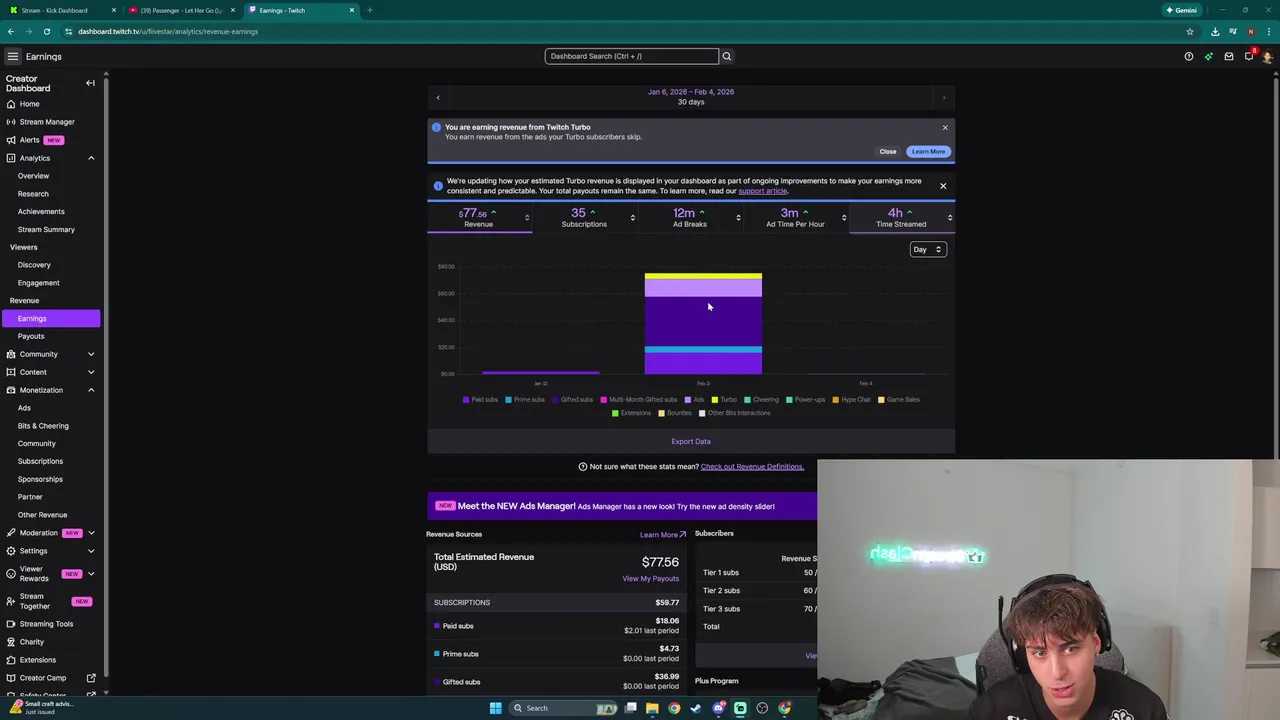
Task: Reload the page
Action: [x=46, y=31]
